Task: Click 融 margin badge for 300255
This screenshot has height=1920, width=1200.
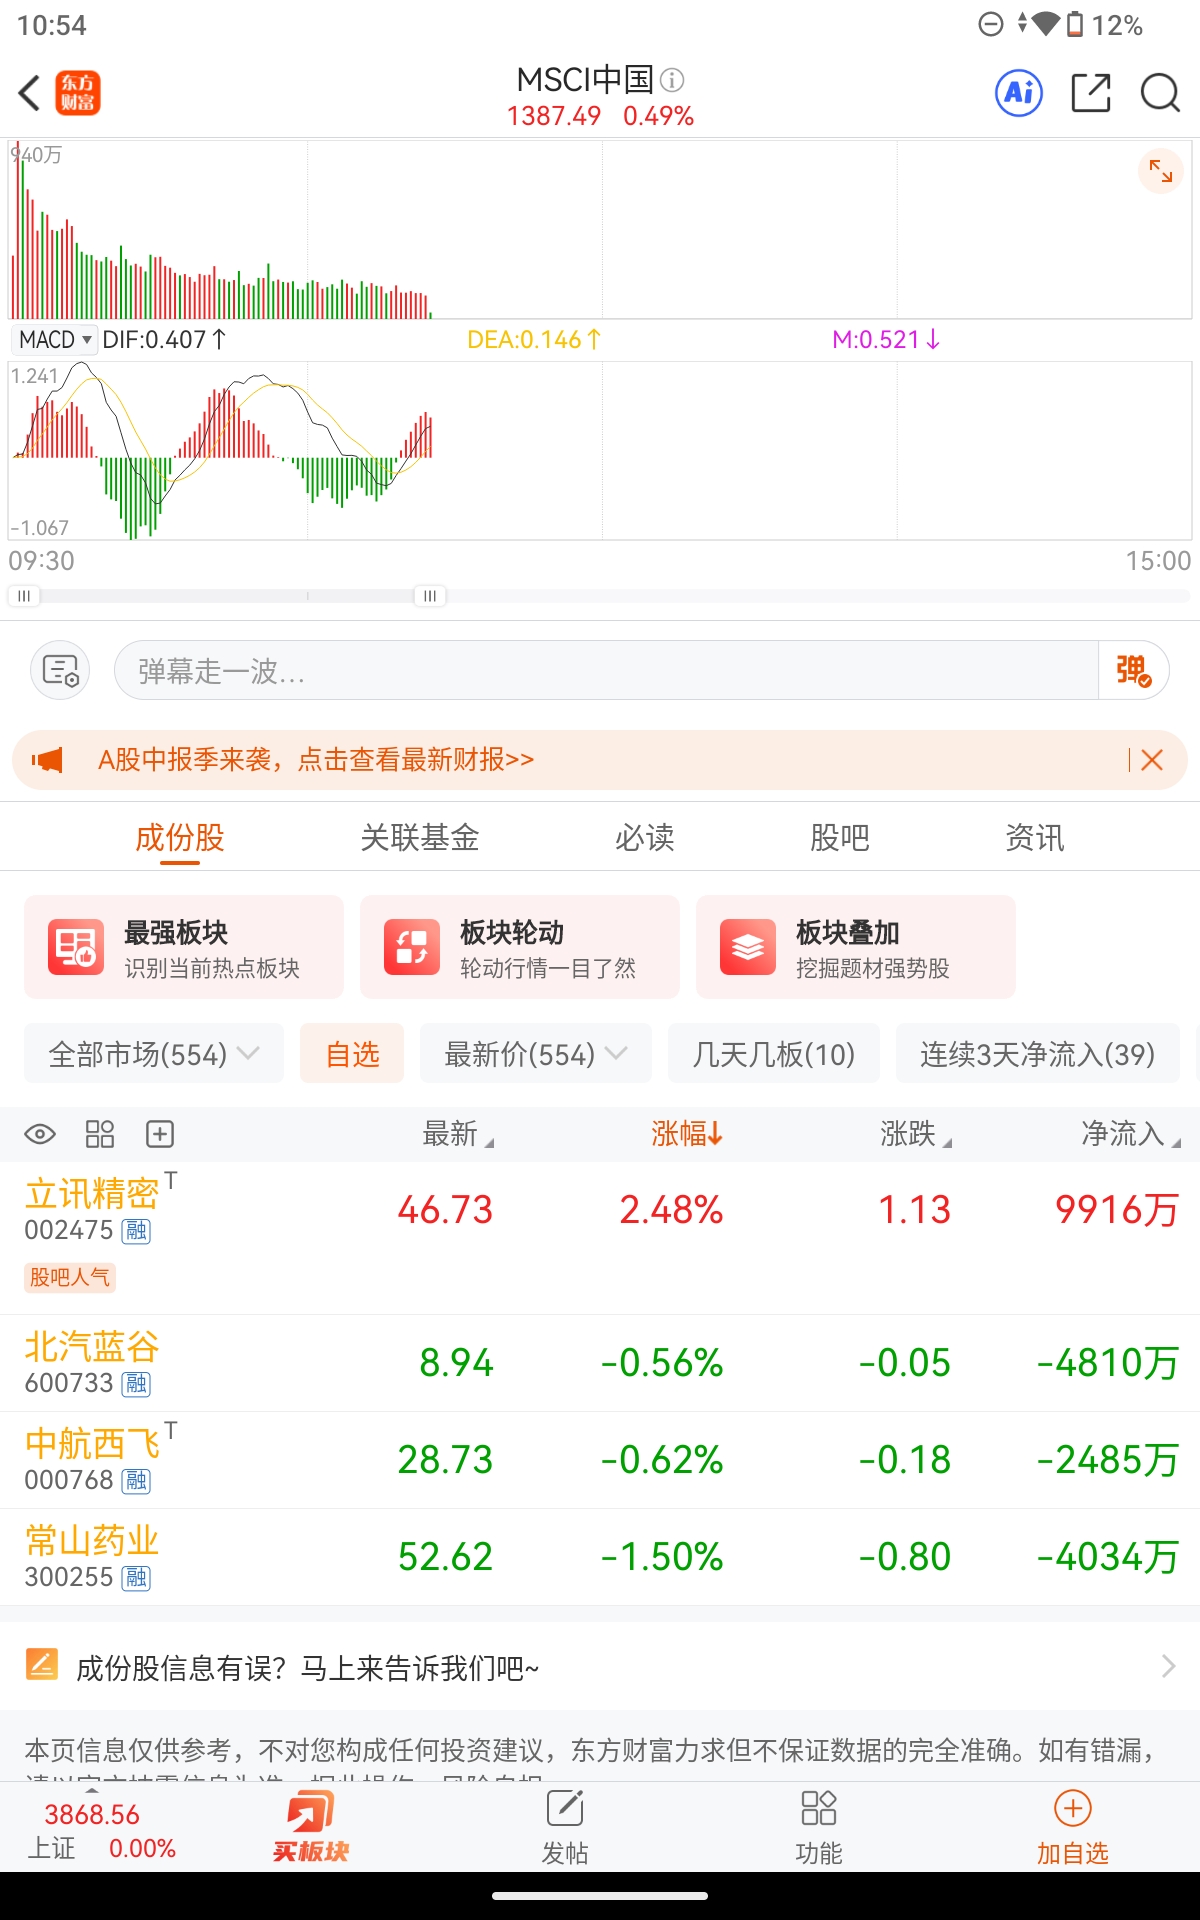Action: (136, 1578)
